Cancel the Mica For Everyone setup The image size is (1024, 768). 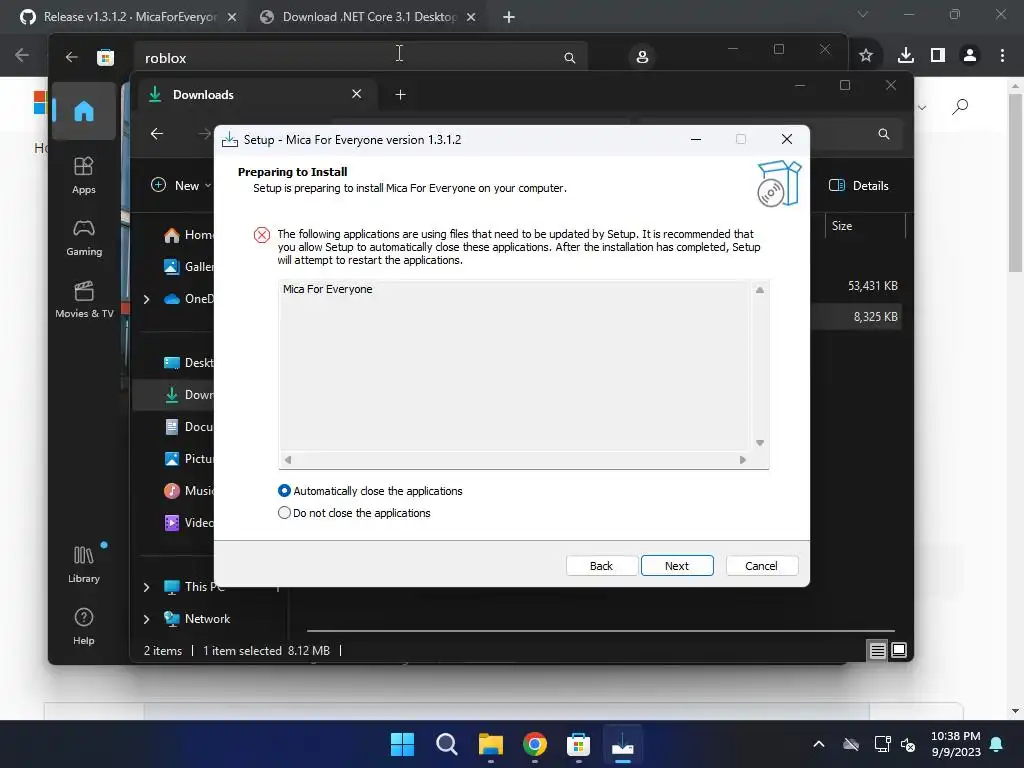click(761, 566)
